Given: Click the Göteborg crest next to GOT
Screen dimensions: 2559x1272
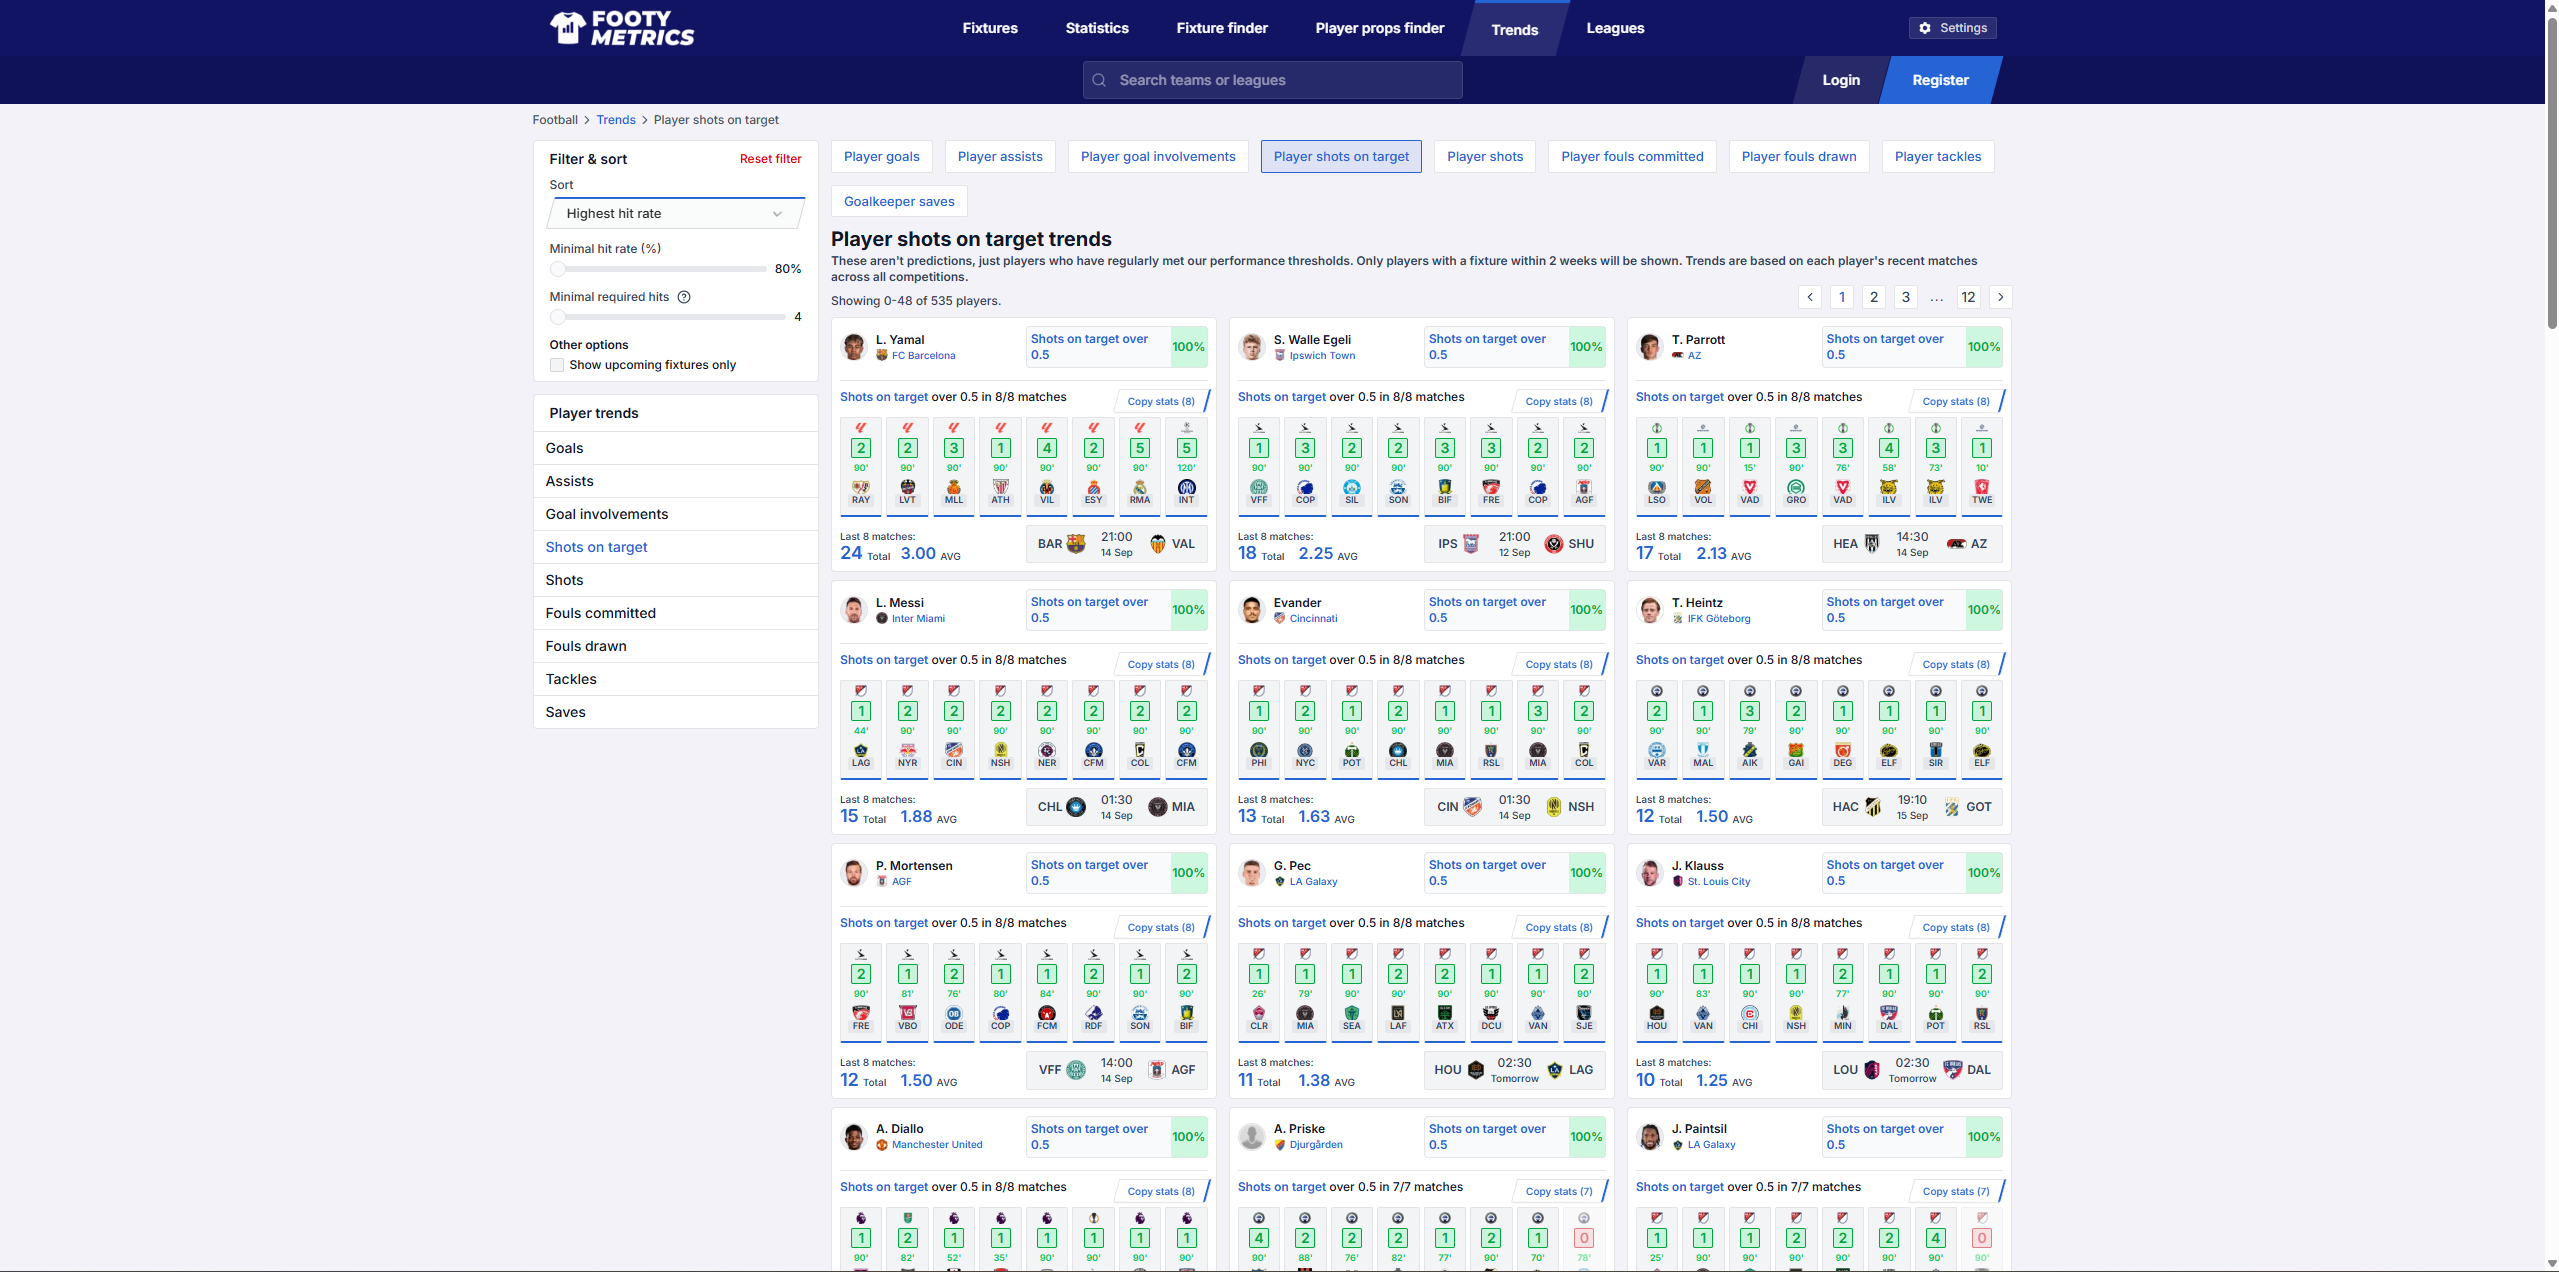Looking at the screenshot, I should point(1952,807).
